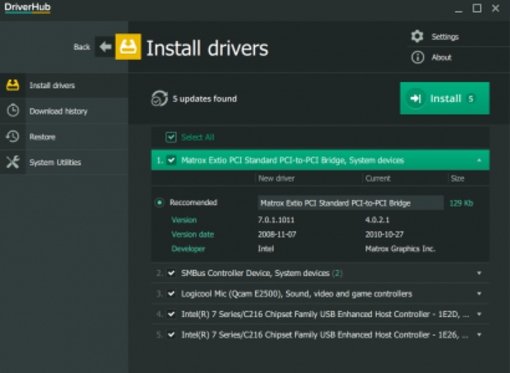Open the Matrox Extio driver selection combo box
The height and width of the screenshot is (373, 510).
[x=350, y=203]
